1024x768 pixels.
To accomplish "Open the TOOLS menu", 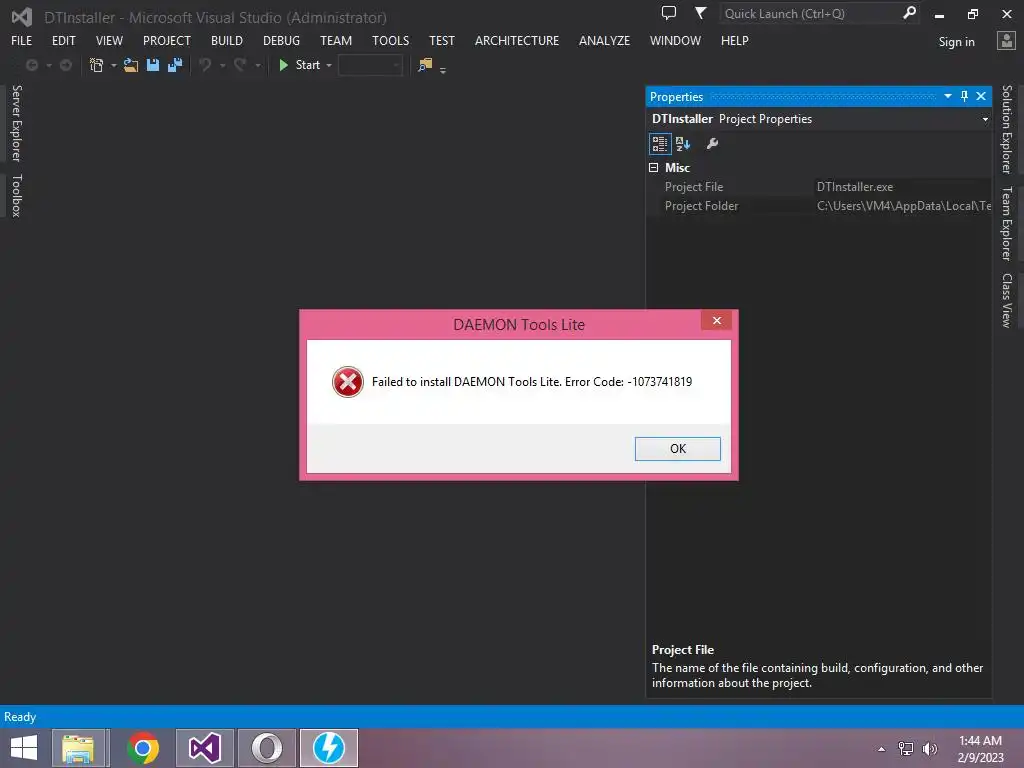I will [x=391, y=40].
